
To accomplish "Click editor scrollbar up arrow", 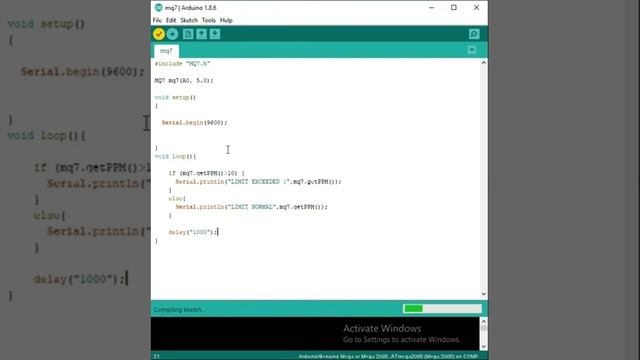I will 483,62.
